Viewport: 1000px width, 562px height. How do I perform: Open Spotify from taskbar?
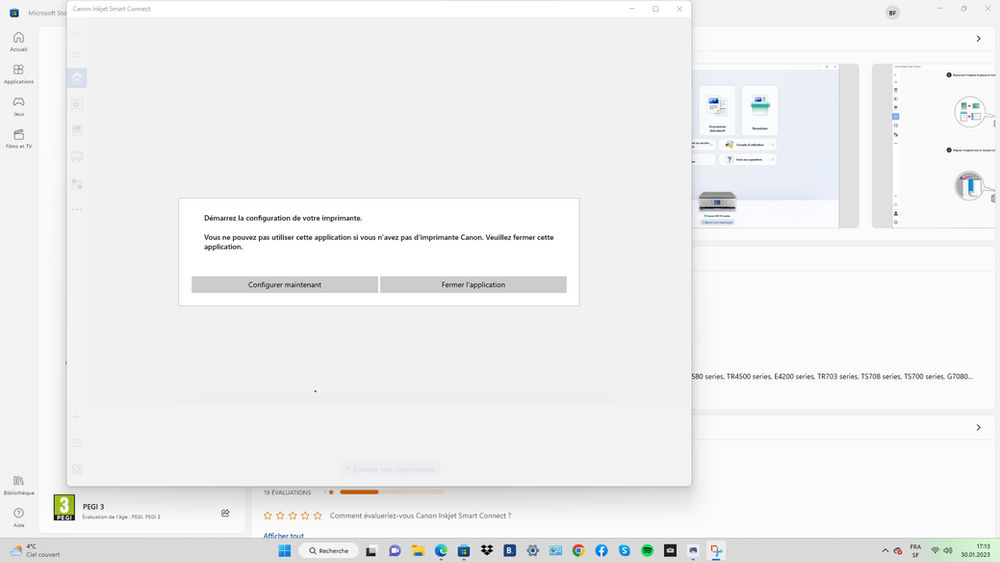tap(647, 551)
